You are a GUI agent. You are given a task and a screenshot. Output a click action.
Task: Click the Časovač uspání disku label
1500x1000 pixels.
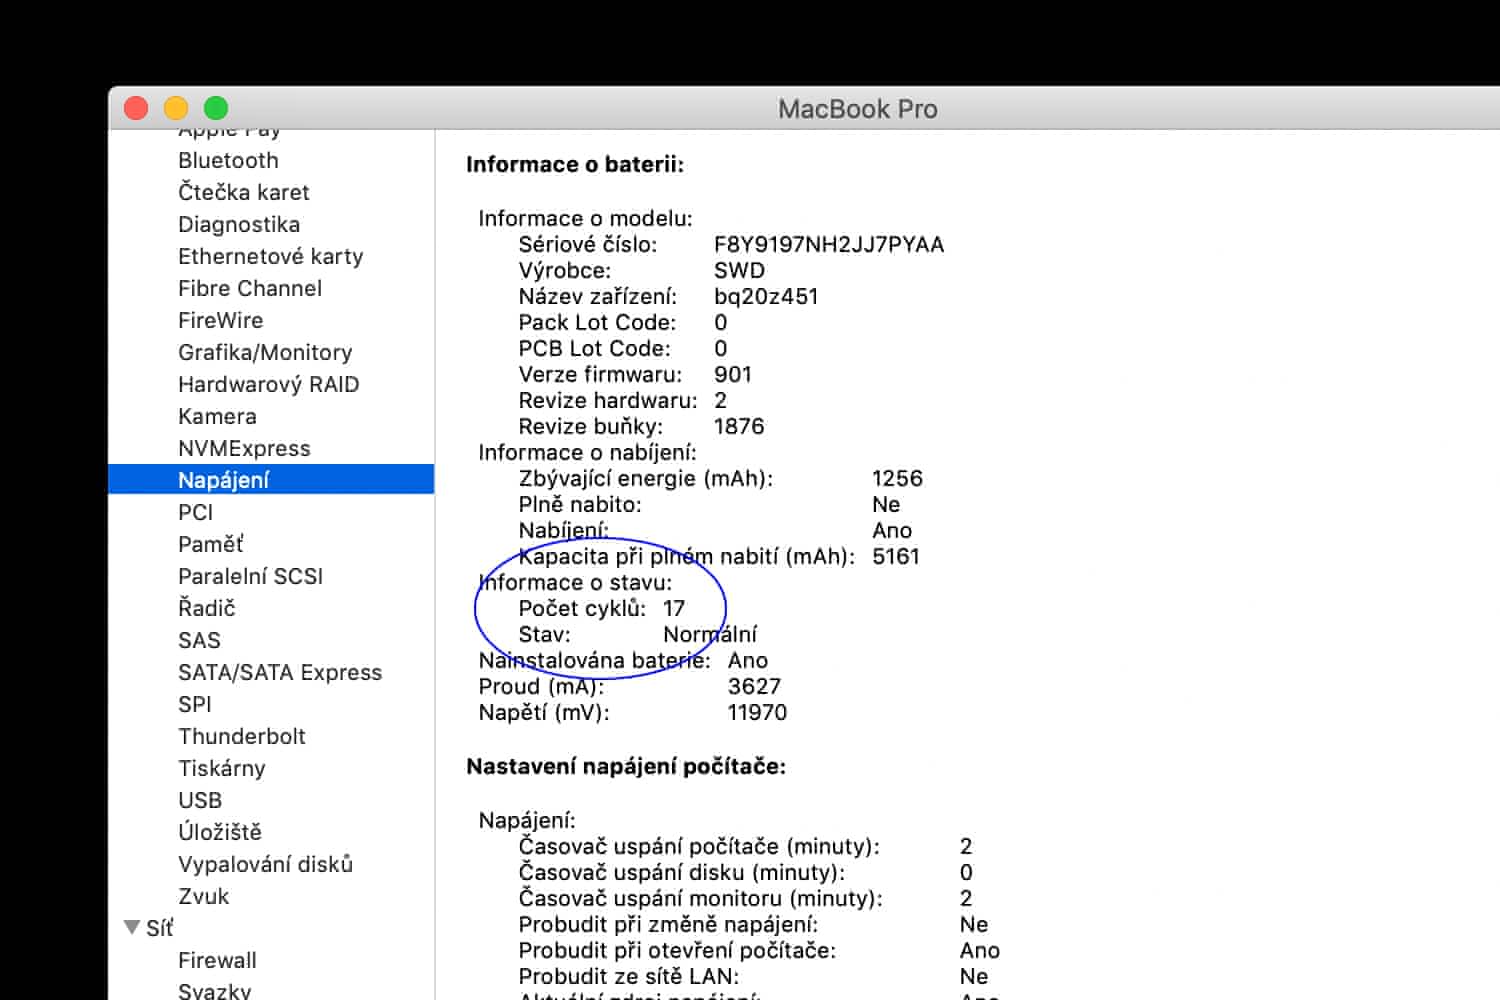point(681,872)
